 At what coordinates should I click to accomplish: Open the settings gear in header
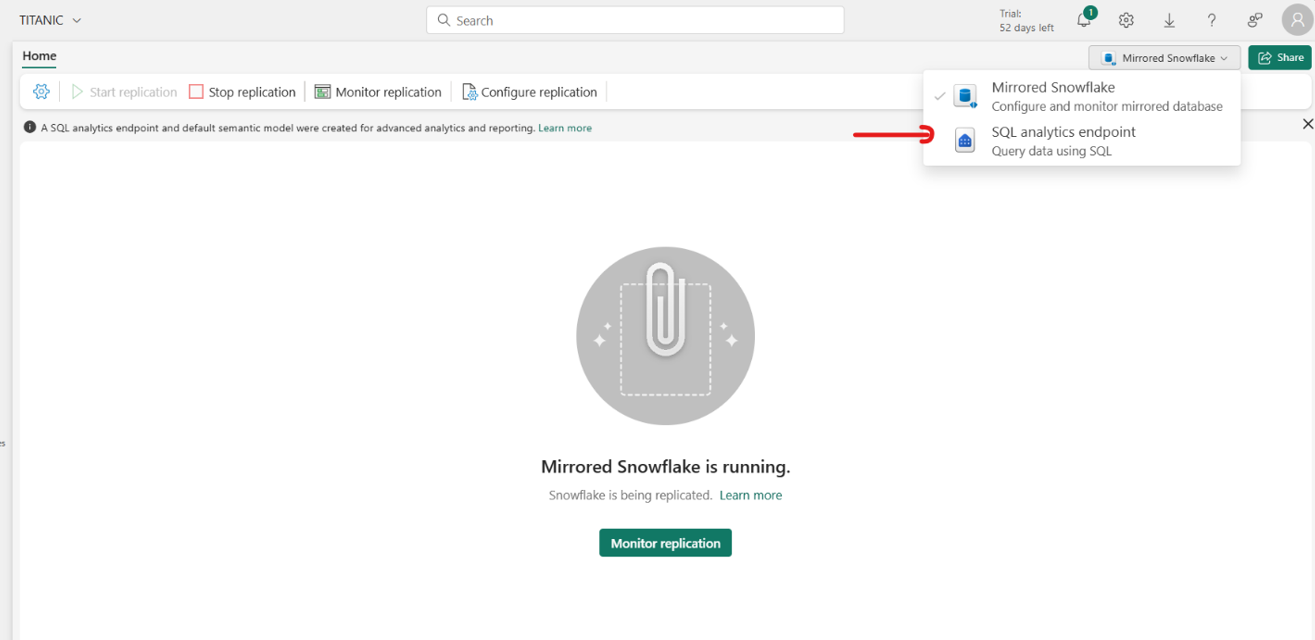pos(1126,20)
